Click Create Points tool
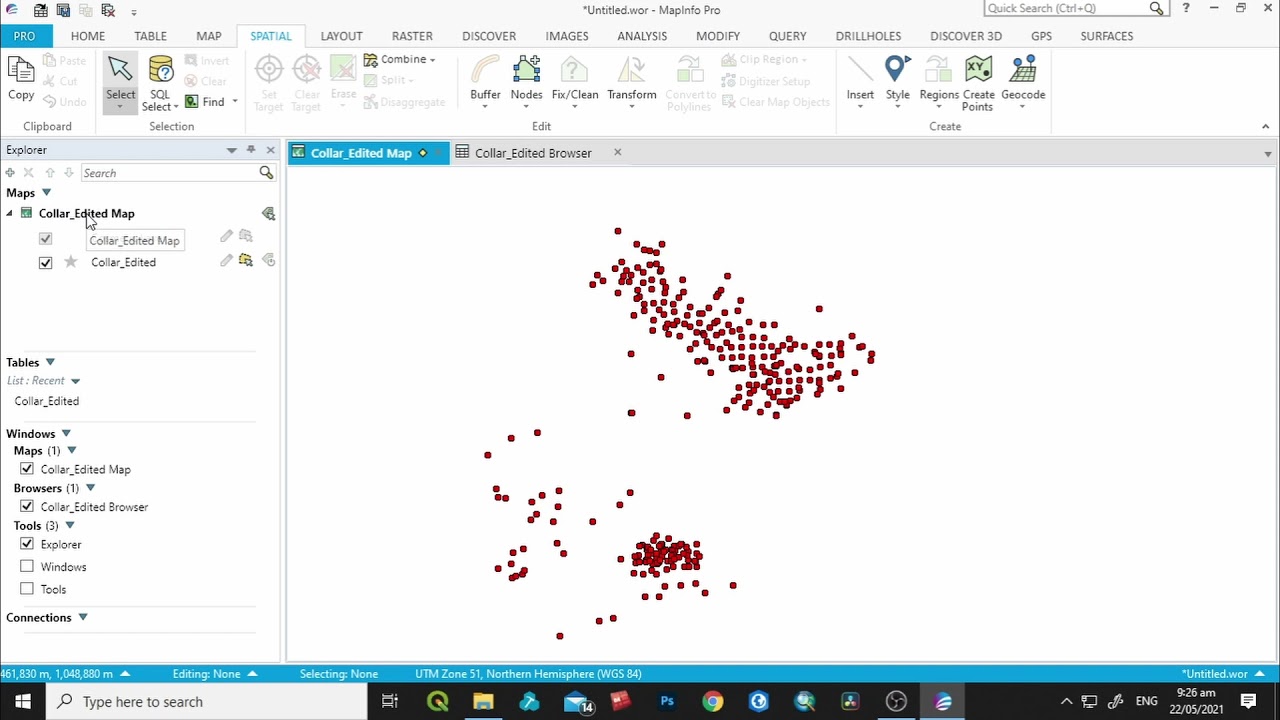Image resolution: width=1280 pixels, height=720 pixels. pyautogui.click(x=978, y=84)
